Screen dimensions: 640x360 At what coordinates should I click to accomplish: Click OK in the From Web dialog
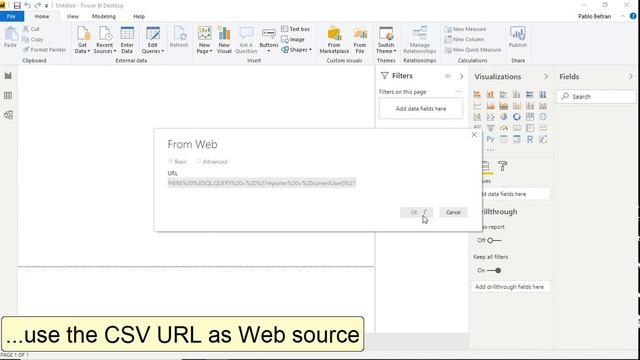[x=416, y=212]
